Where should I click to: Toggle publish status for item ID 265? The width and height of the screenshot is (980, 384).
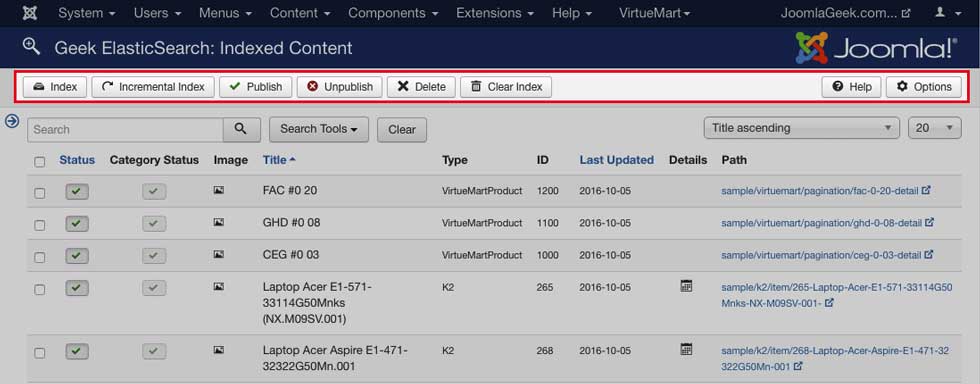pyautogui.click(x=77, y=288)
